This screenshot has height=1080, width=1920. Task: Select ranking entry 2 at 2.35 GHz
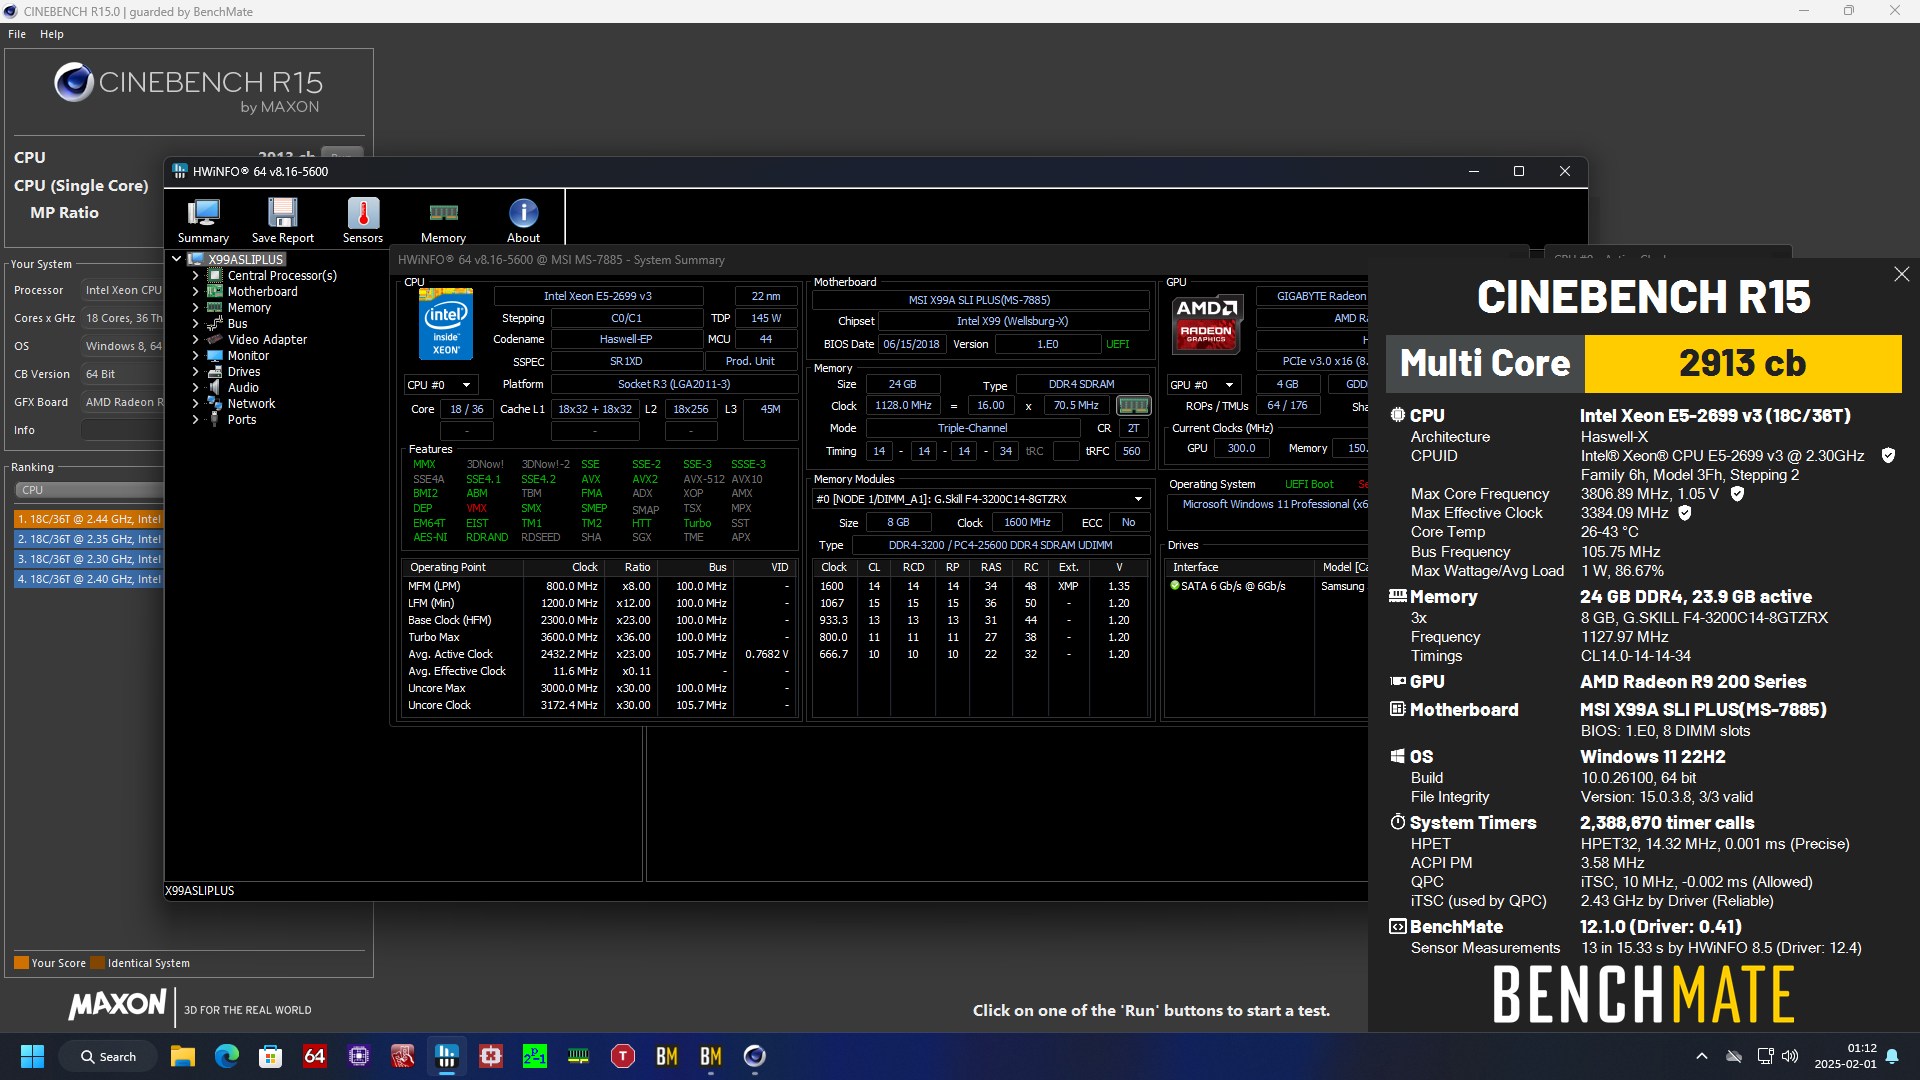[x=88, y=539]
